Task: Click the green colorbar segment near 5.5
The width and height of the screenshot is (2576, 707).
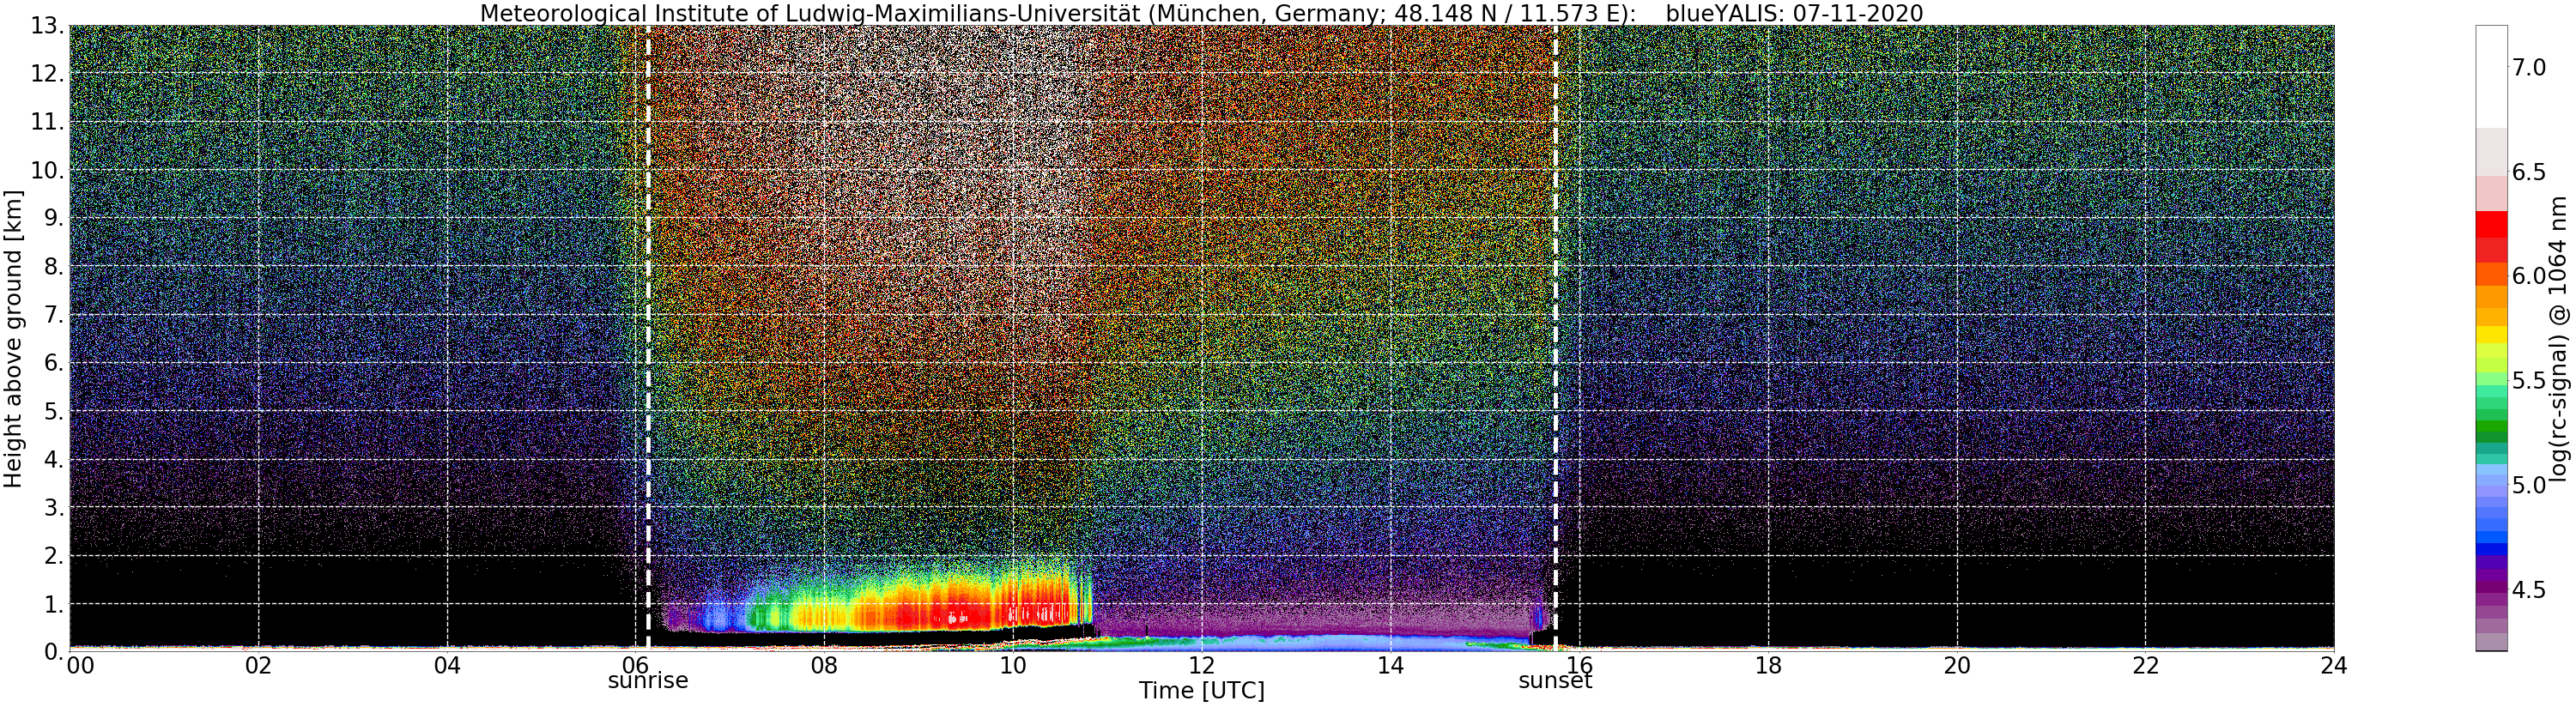Action: point(2491,380)
